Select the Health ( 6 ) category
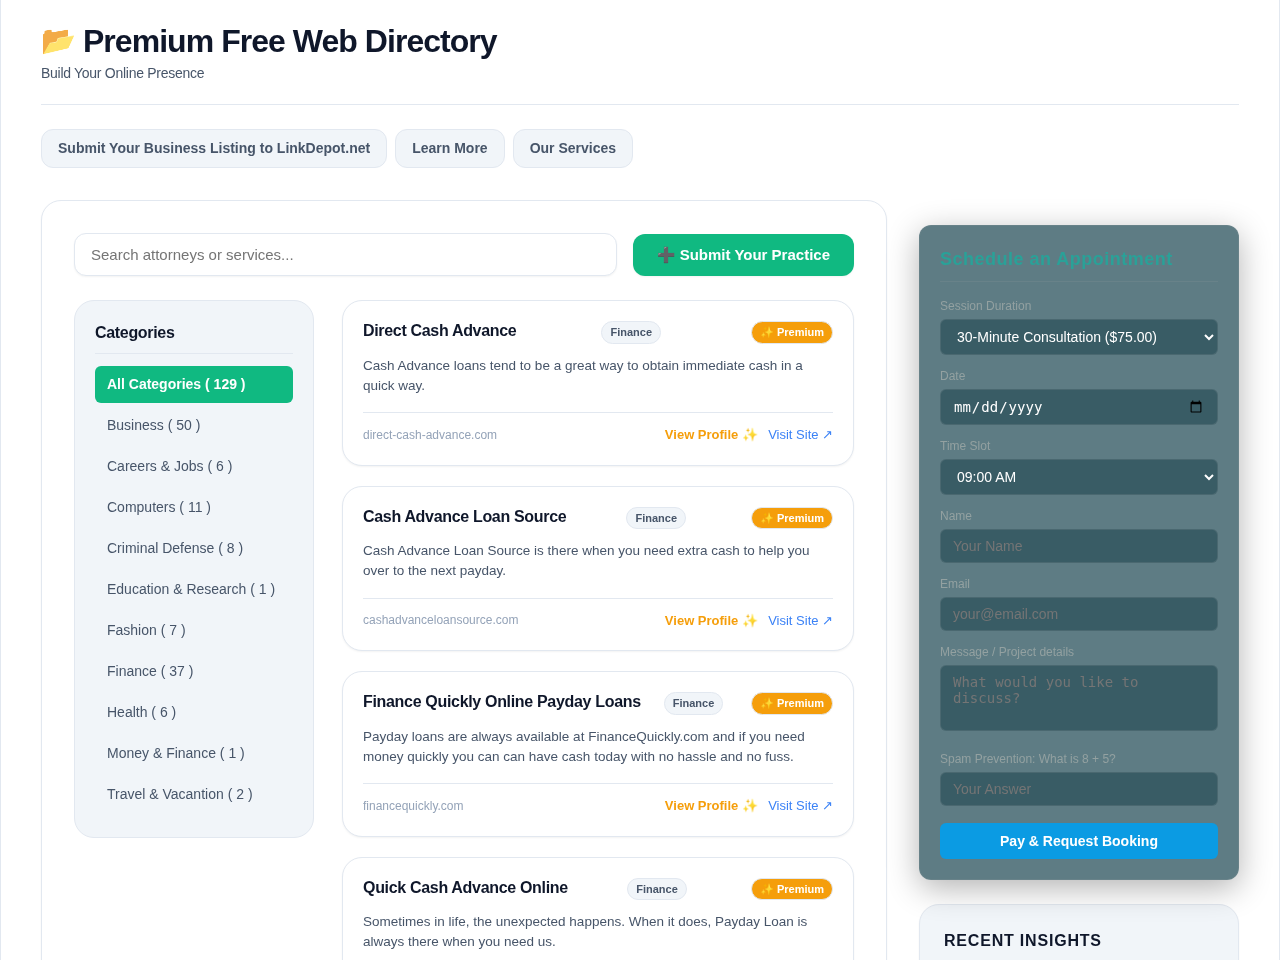Viewport: 1280px width, 960px height. 194,712
